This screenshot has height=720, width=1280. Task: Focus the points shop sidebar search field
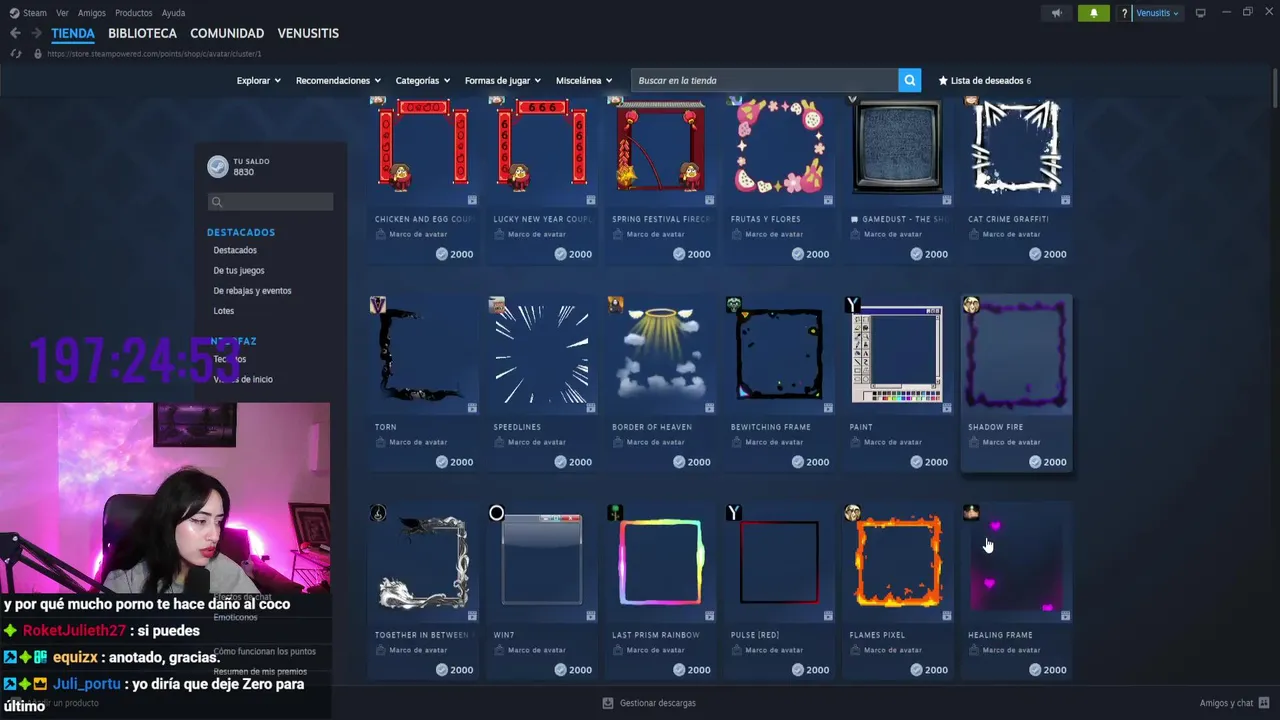[270, 202]
